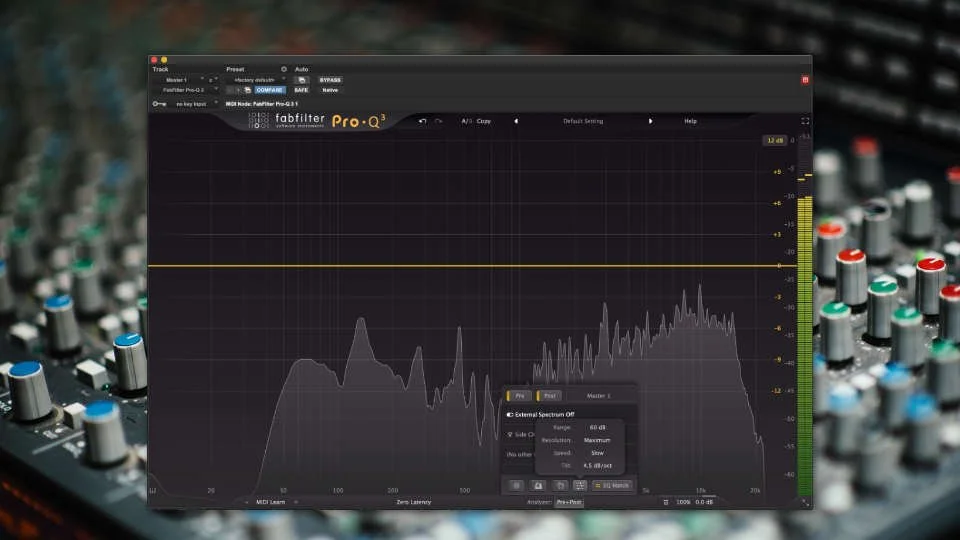Open the Help menu
Viewport: 960px width, 540px height.
(x=691, y=121)
